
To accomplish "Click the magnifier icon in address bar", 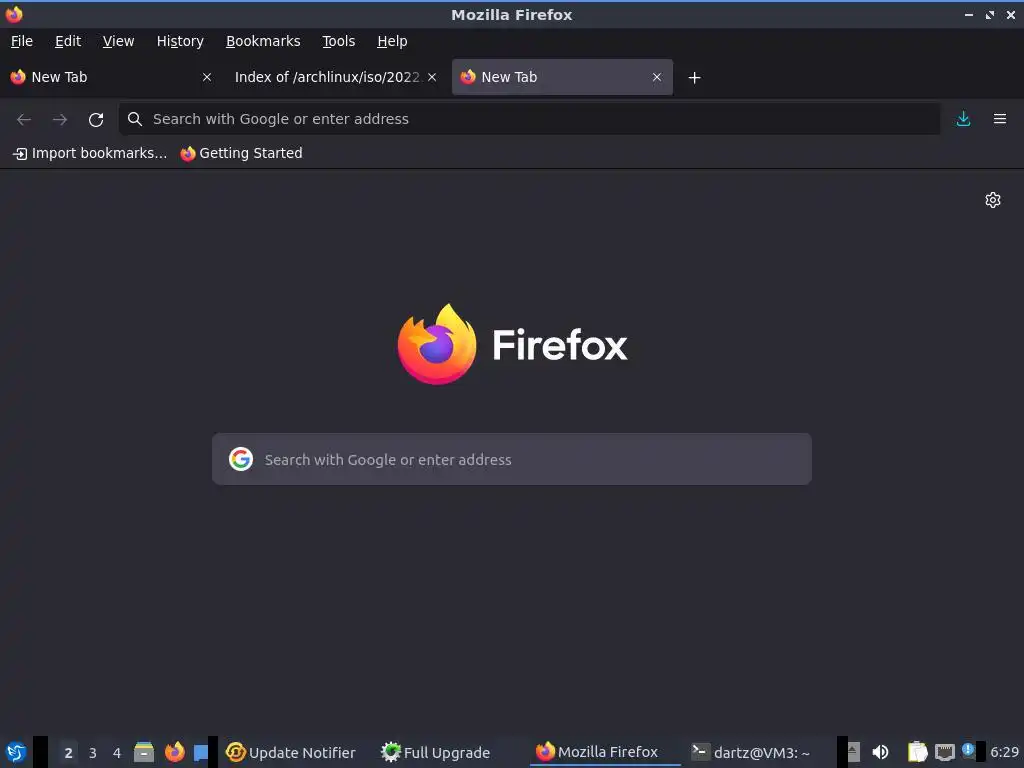I will tap(135, 119).
